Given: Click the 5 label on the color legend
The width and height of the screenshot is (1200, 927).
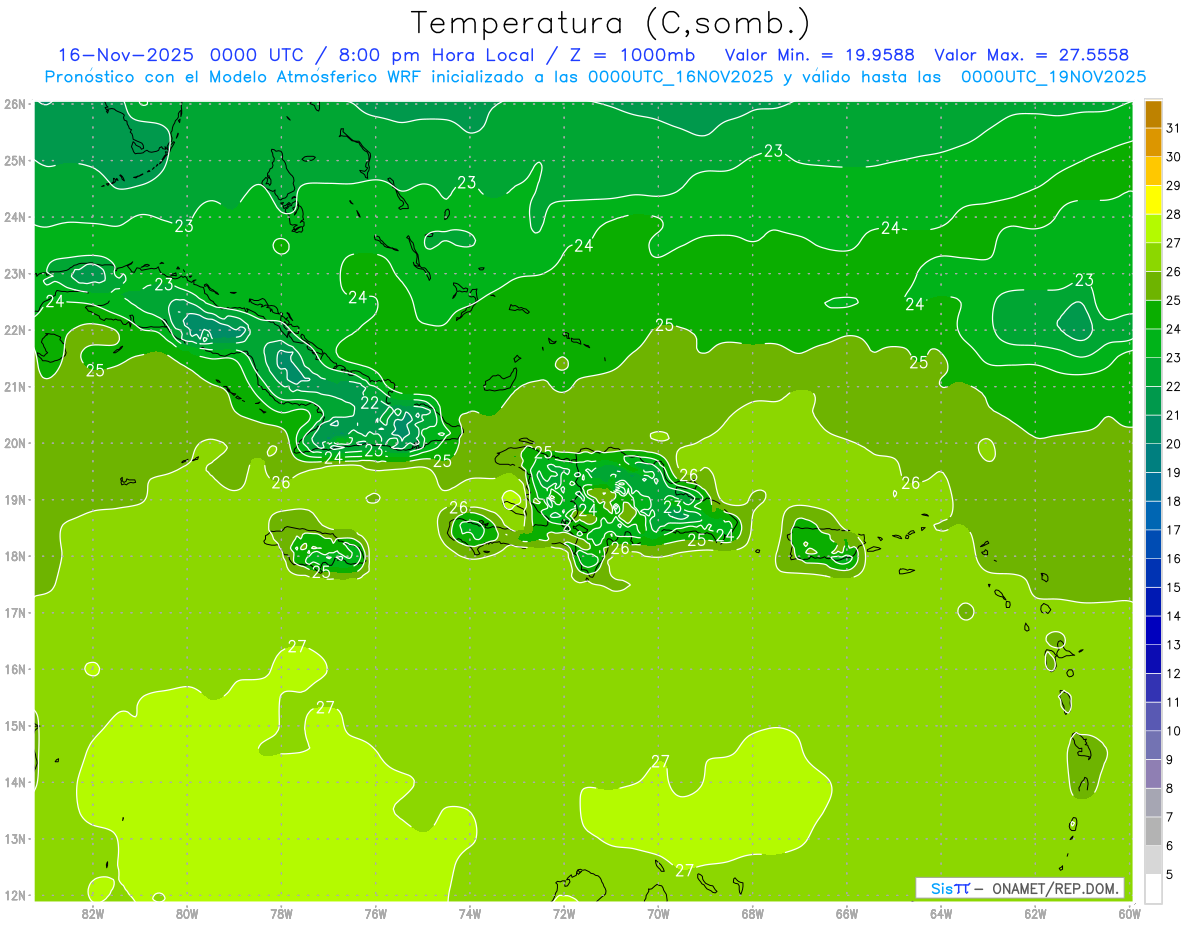Looking at the screenshot, I should click(x=1171, y=875).
